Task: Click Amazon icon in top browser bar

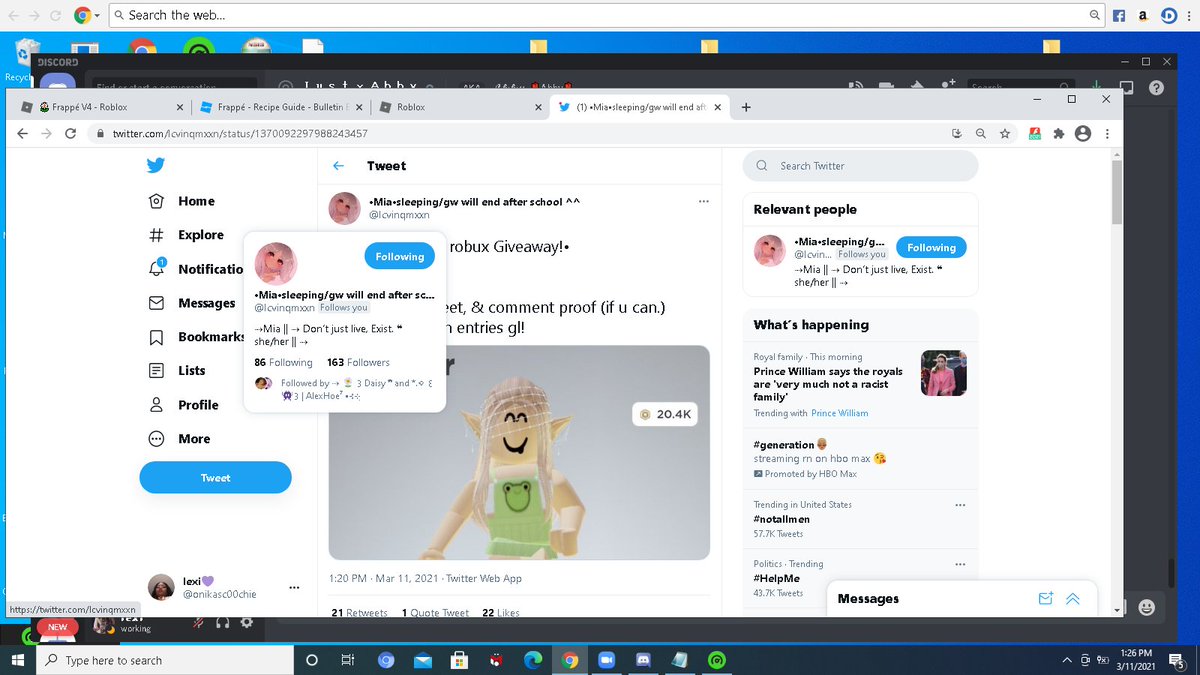Action: tap(1142, 15)
